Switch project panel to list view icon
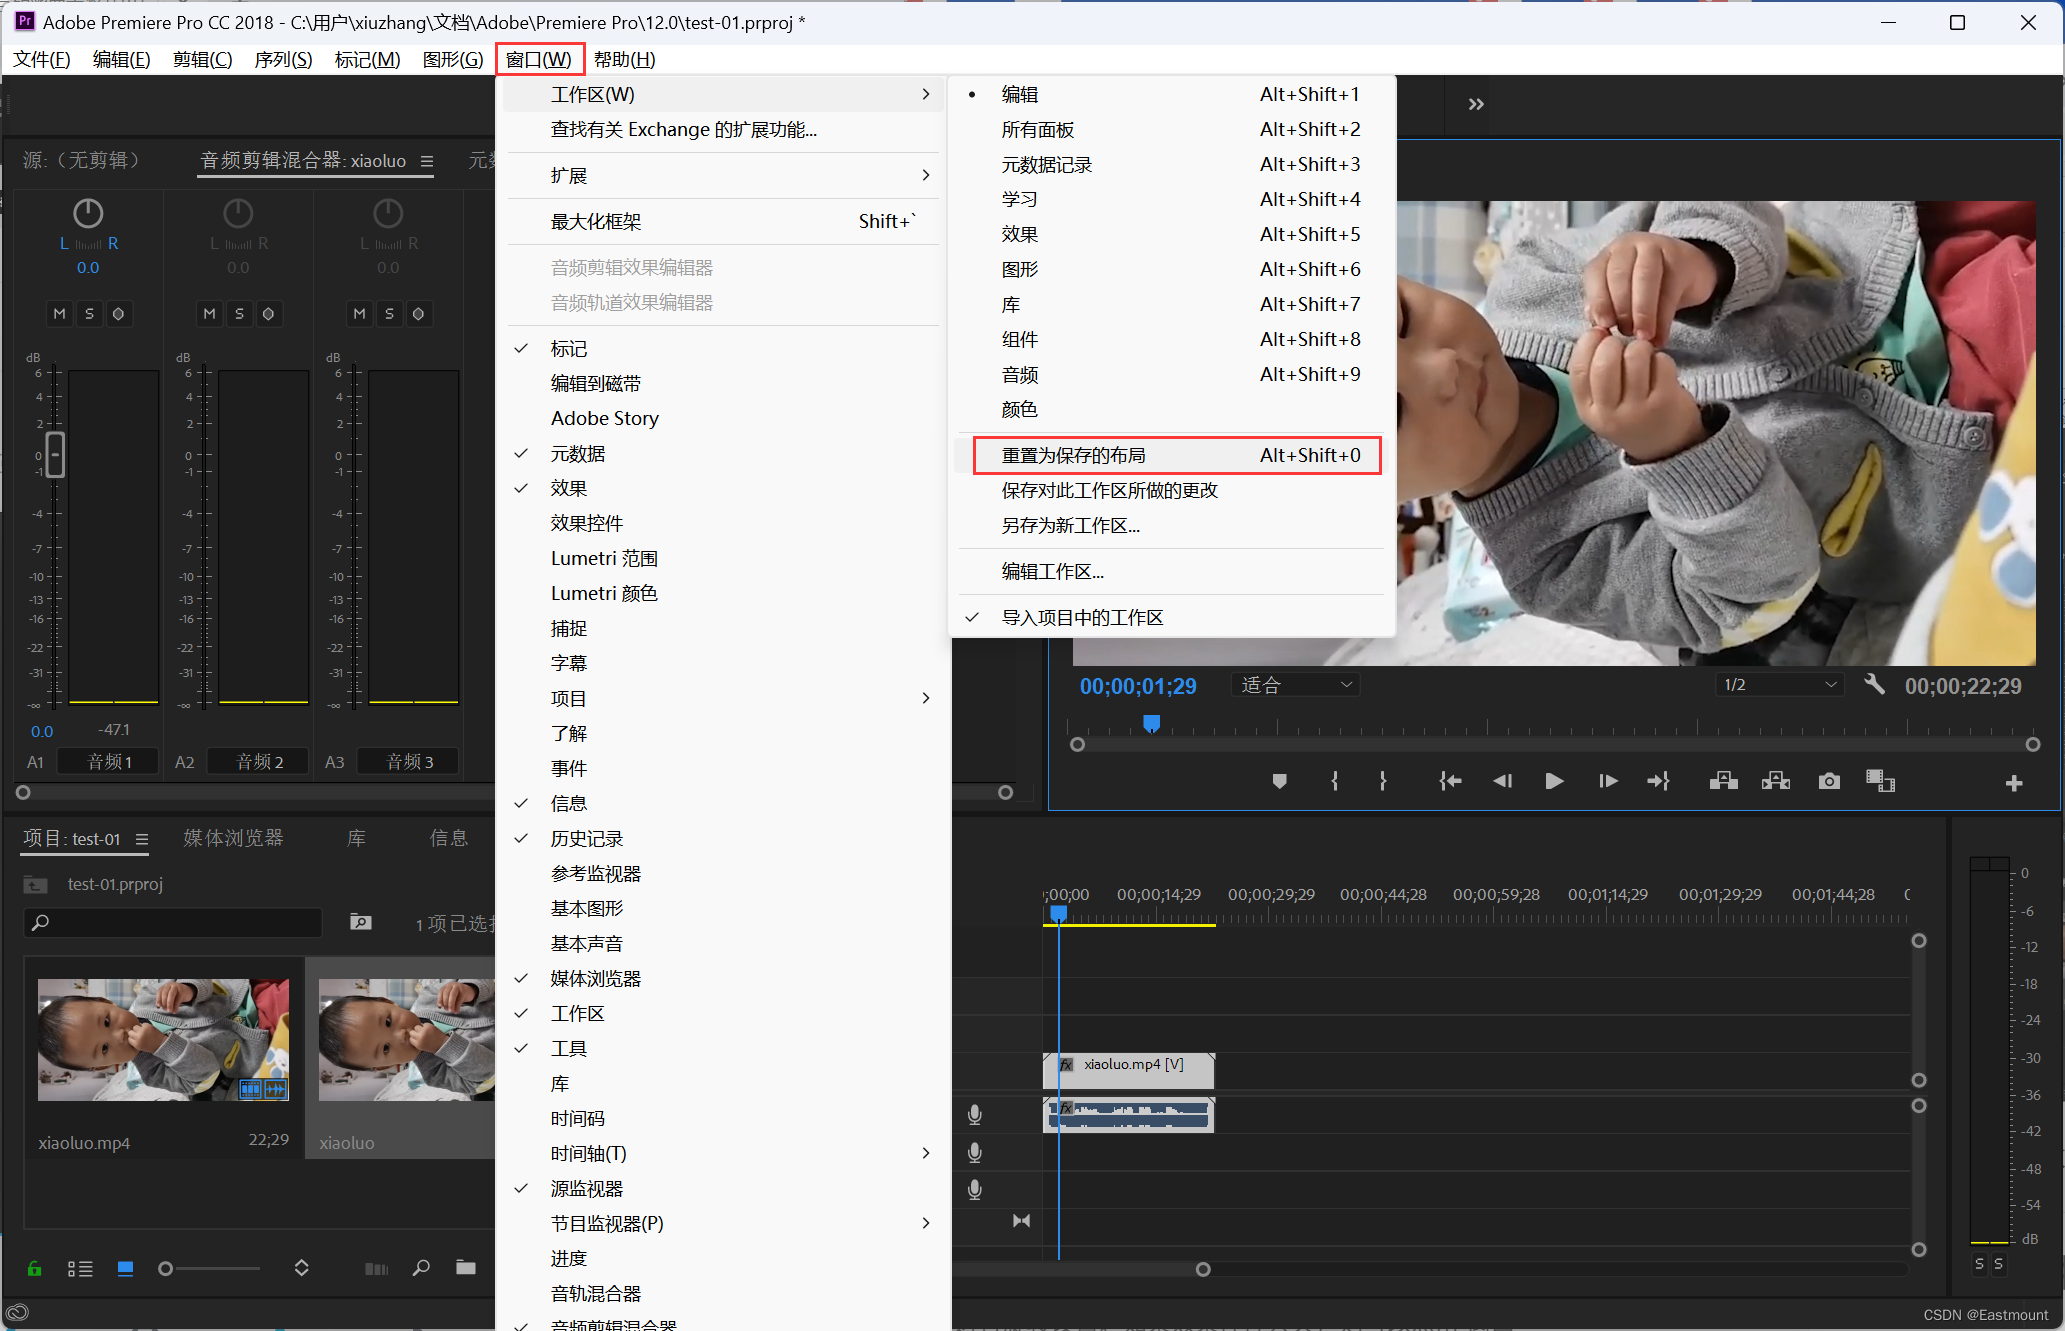The width and height of the screenshot is (2065, 1331). pos(80,1269)
